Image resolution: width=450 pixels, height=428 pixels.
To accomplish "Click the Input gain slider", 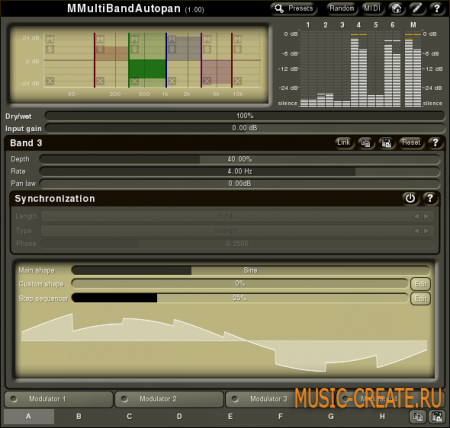I will tap(245, 128).
